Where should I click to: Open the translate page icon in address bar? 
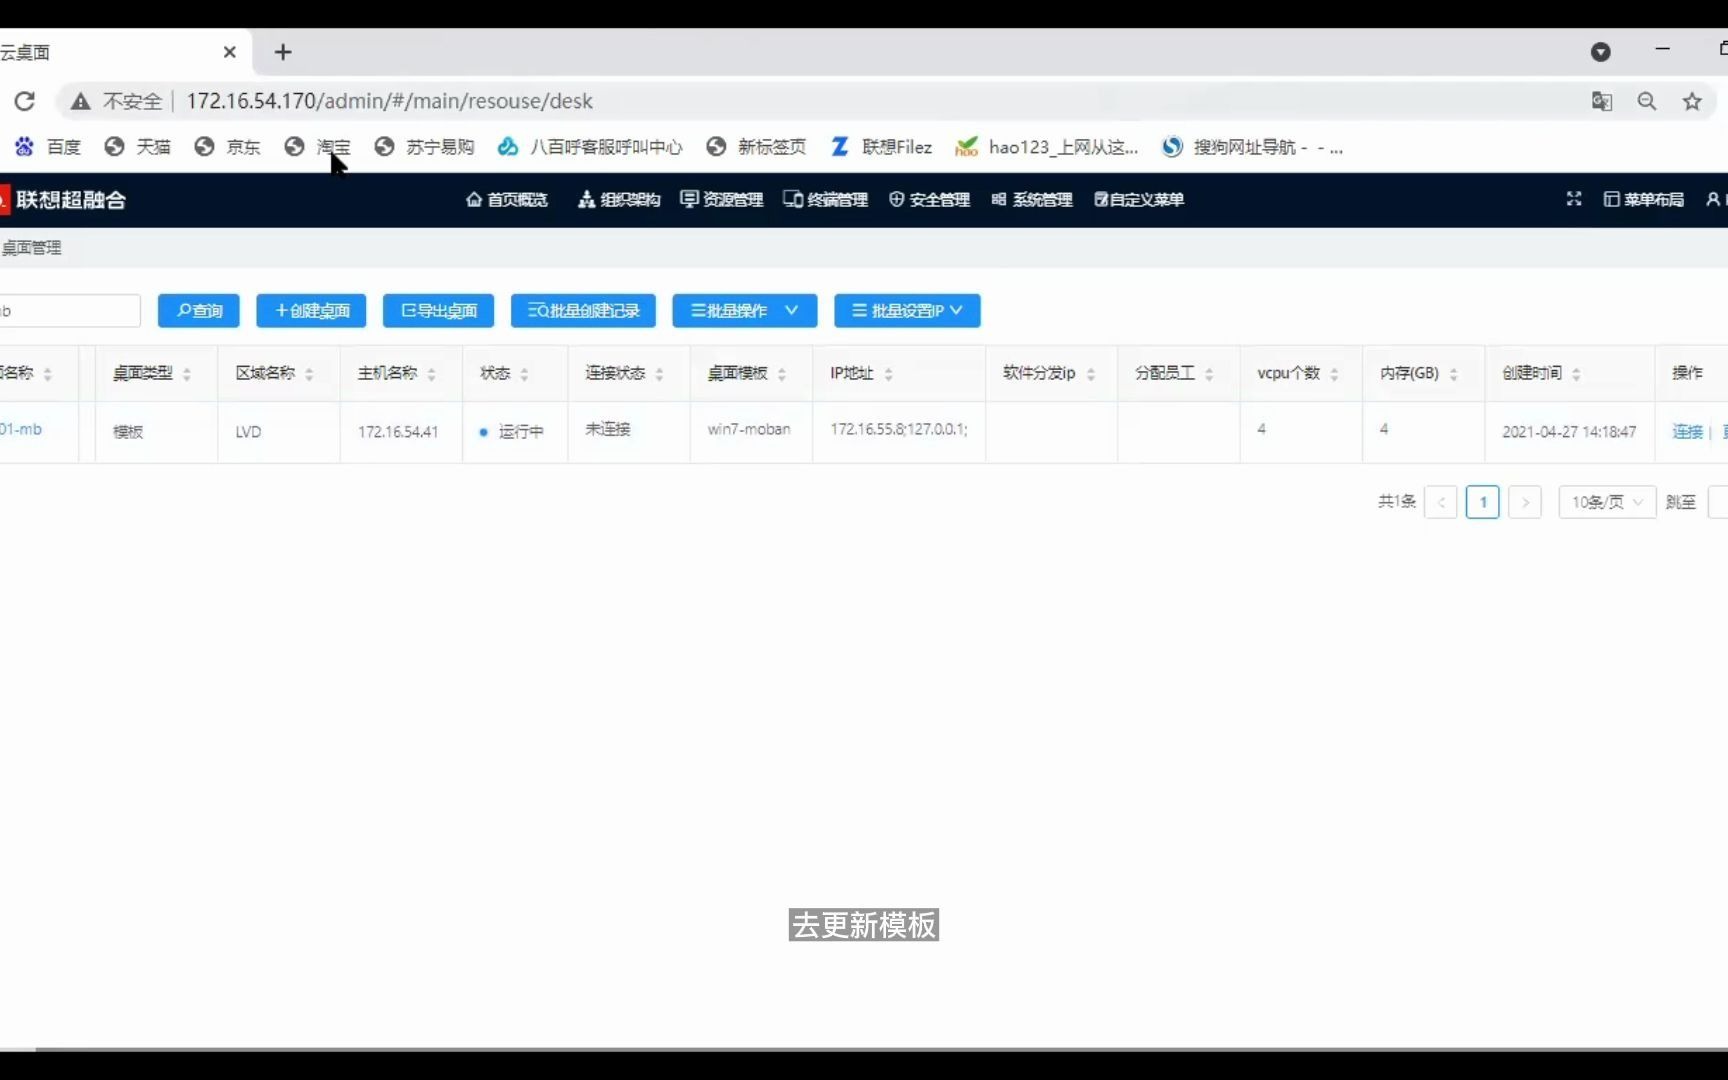pyautogui.click(x=1602, y=101)
